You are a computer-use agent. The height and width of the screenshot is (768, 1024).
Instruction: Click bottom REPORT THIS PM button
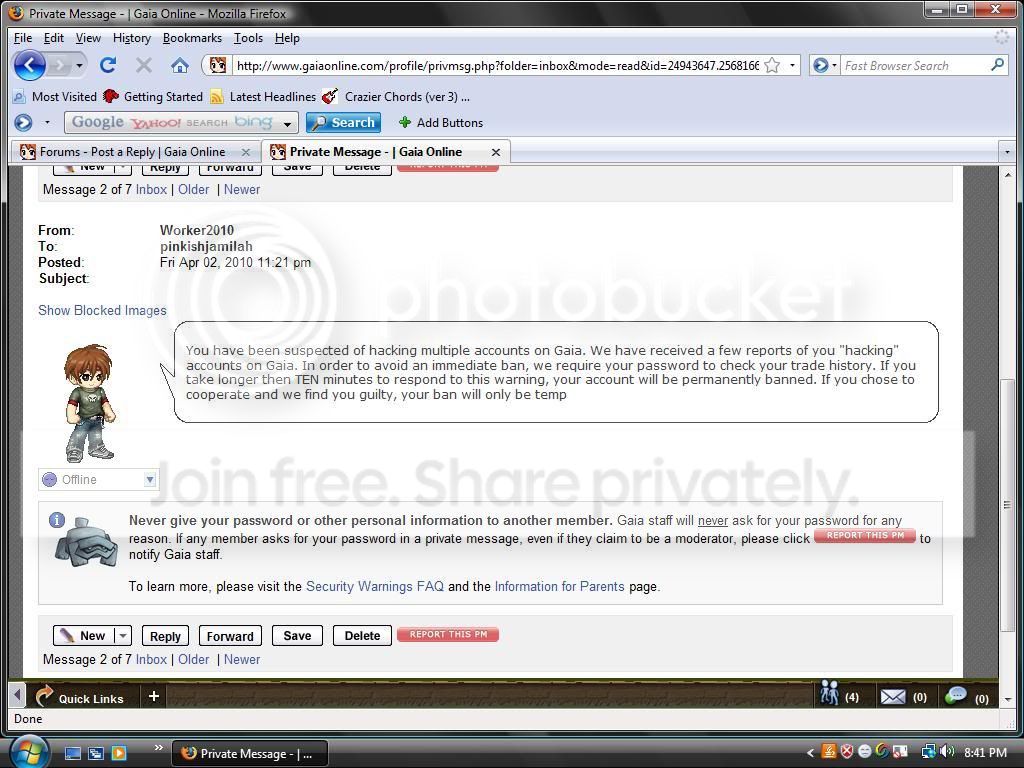[x=448, y=634]
